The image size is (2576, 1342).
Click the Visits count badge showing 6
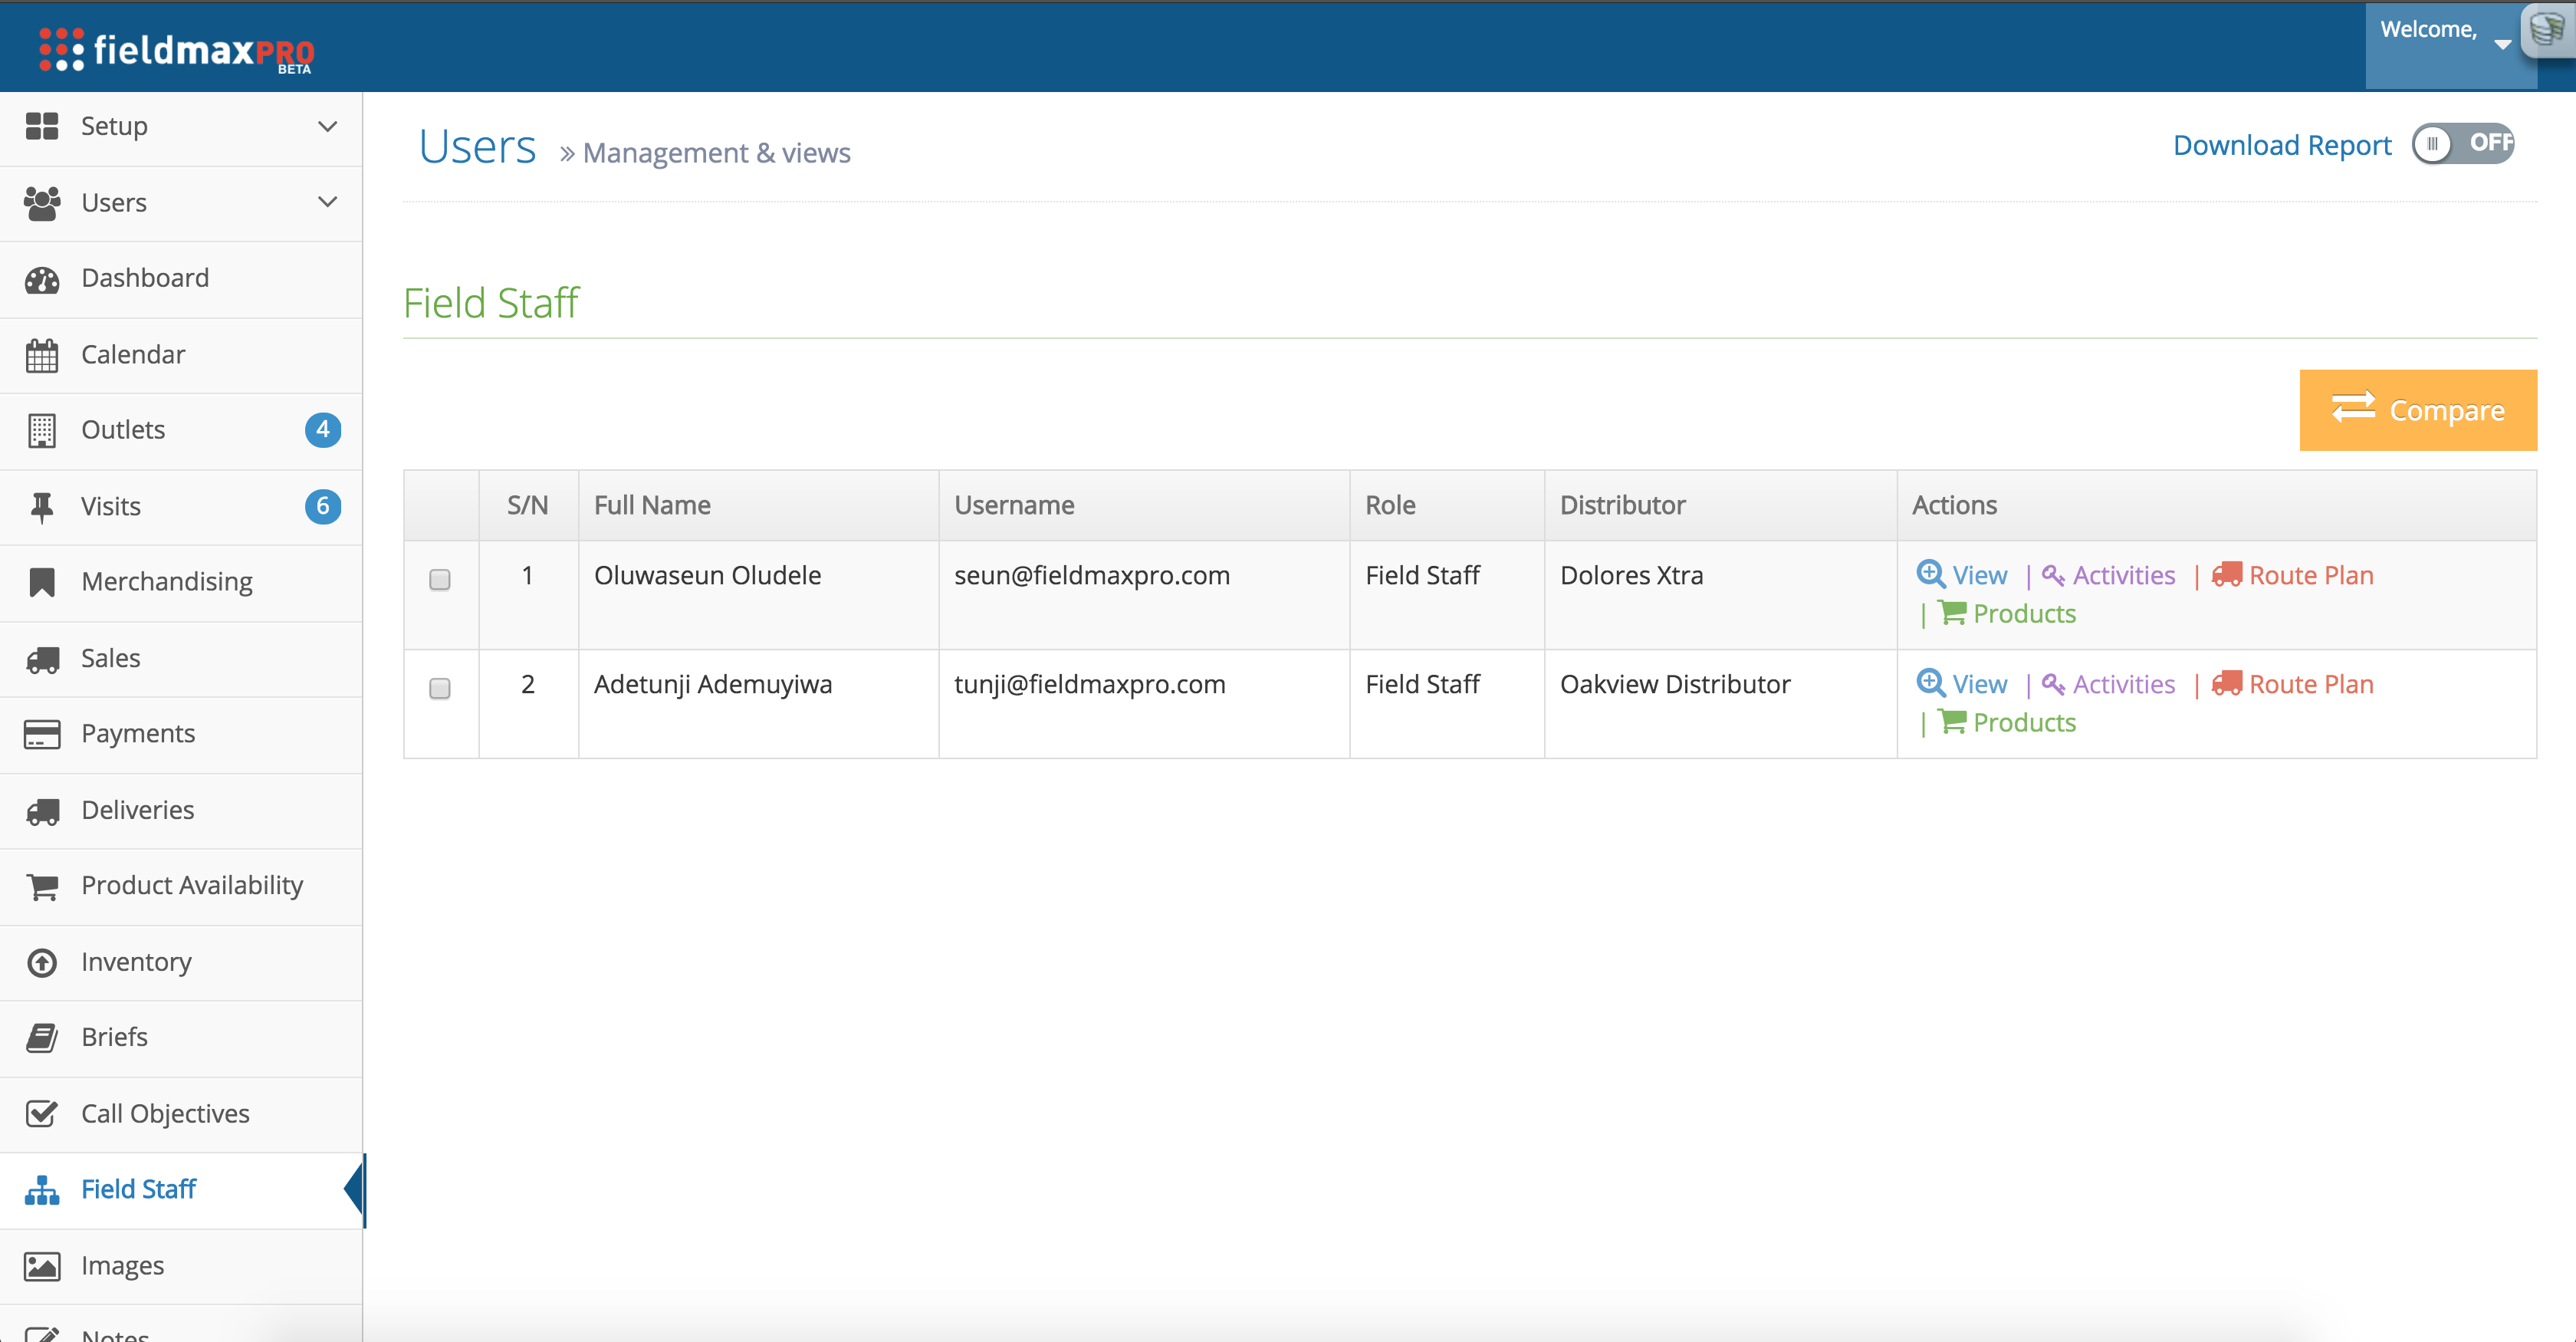tap(322, 506)
